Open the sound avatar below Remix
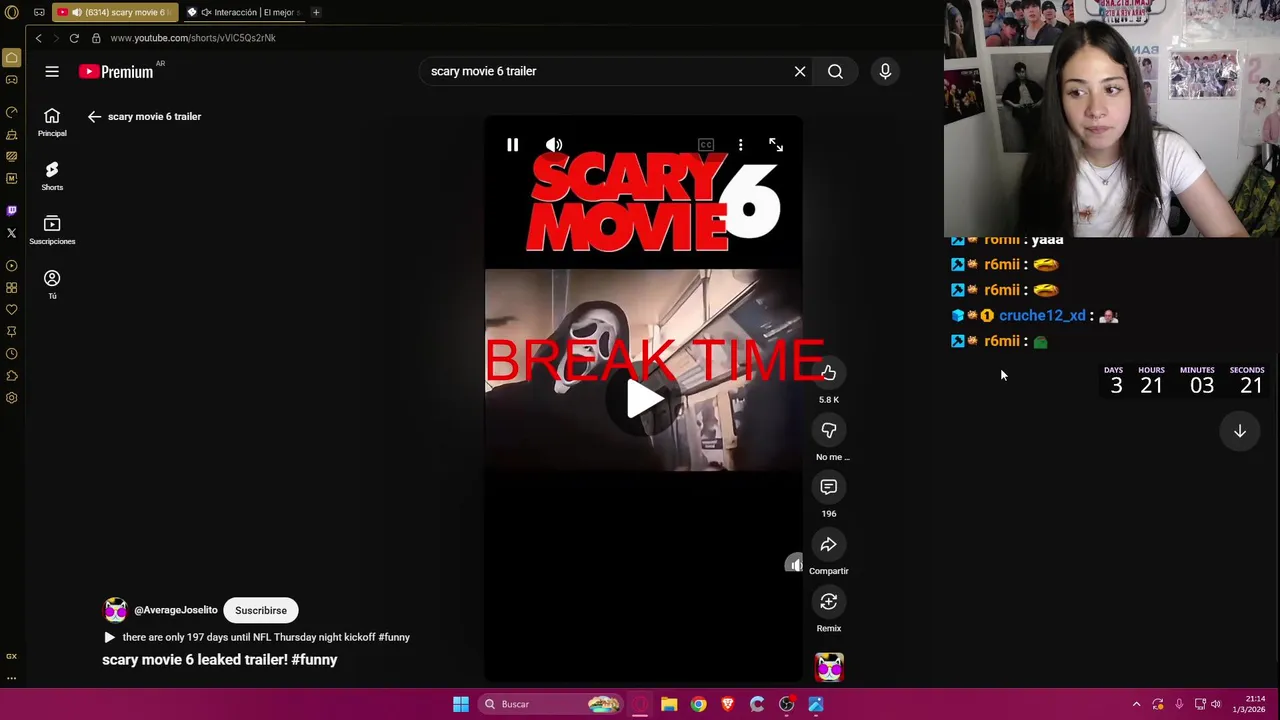This screenshot has height=720, width=1280. 829,667
